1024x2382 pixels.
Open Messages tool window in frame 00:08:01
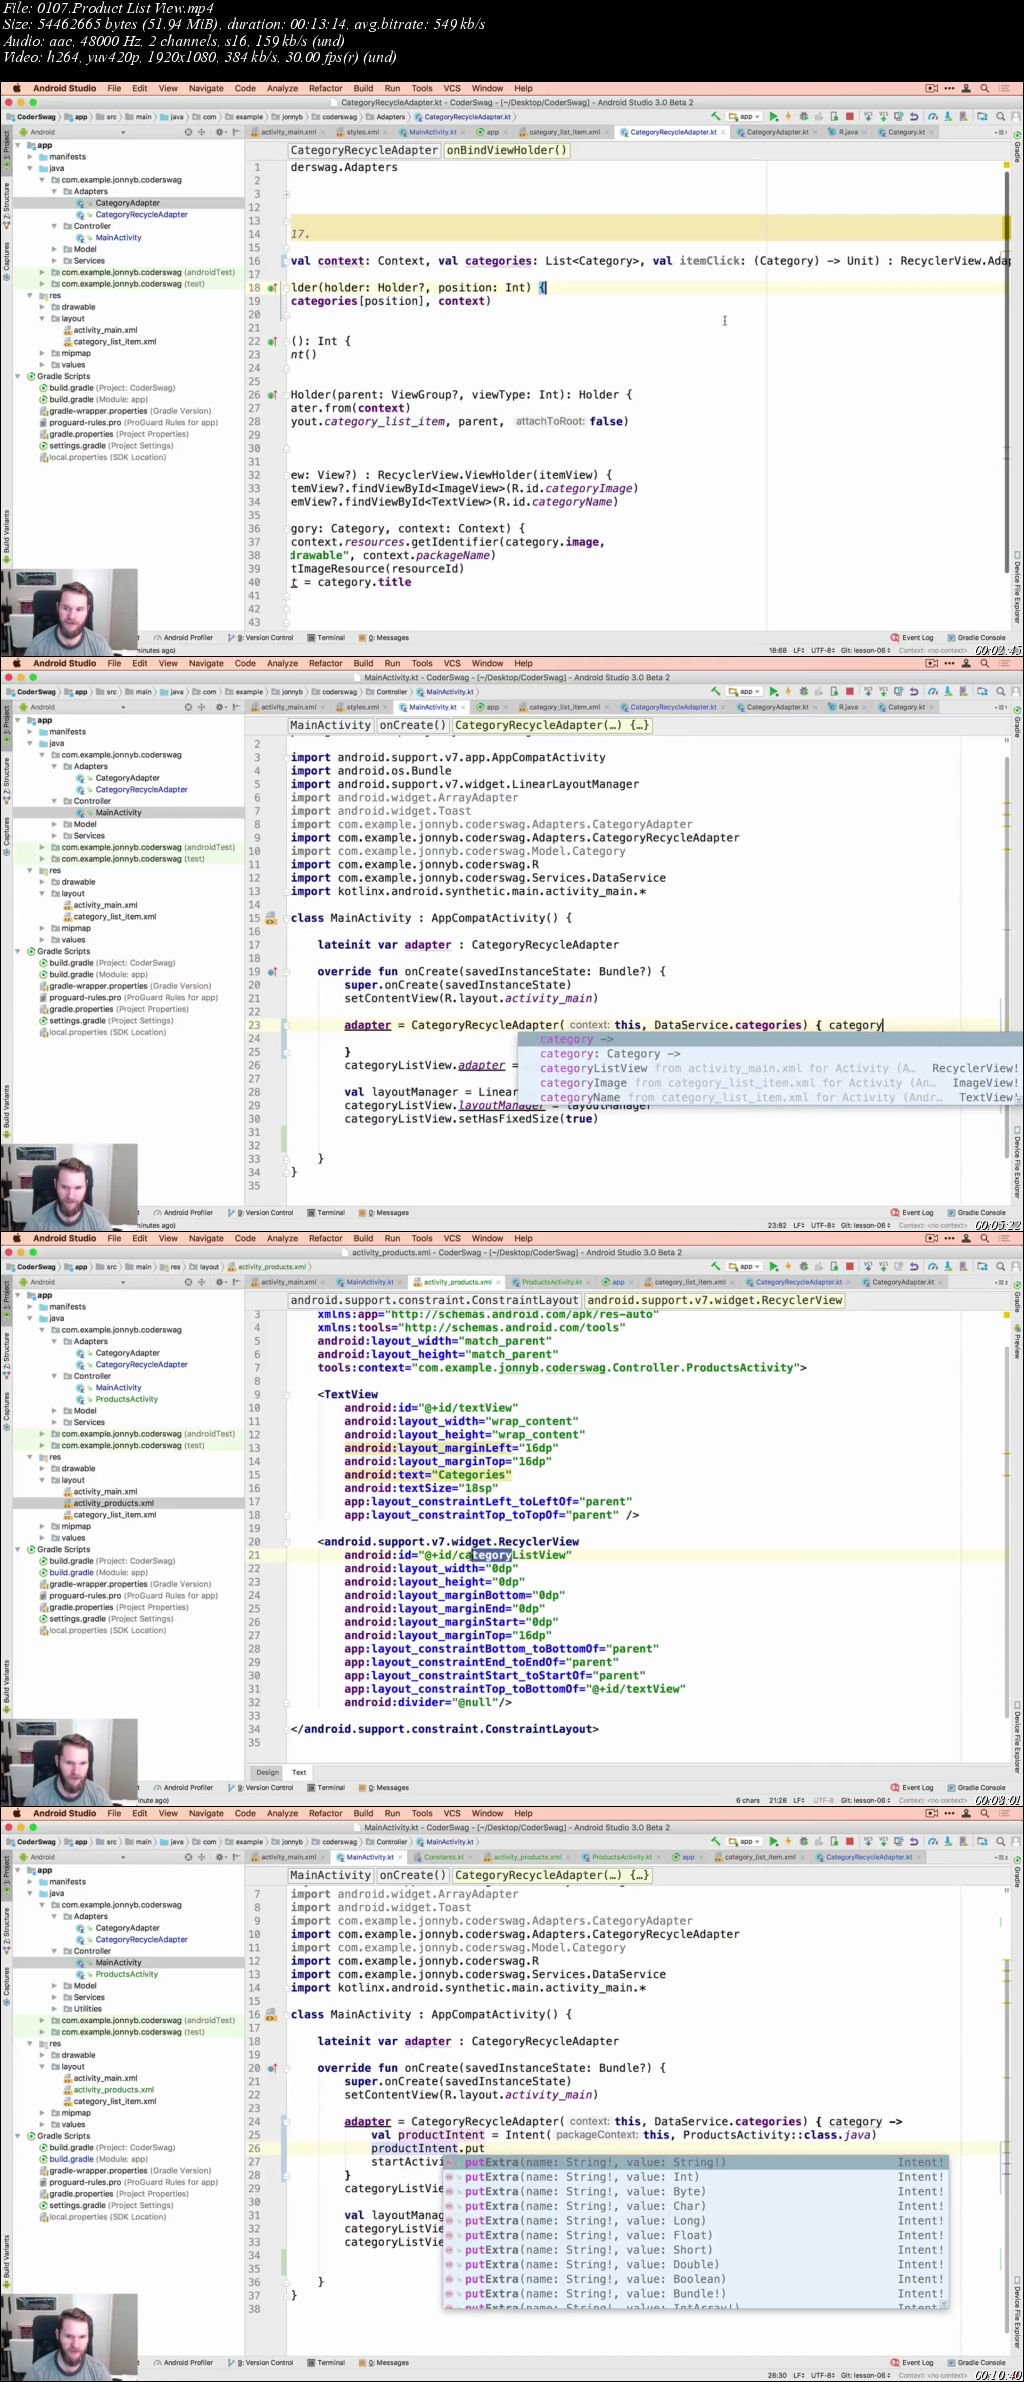tap(385, 1788)
